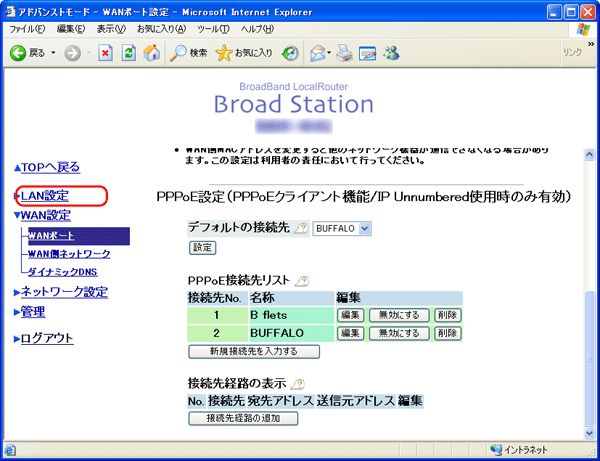Image resolution: width=600 pixels, height=461 pixels.
Task: Click the Mail envelope icon
Action: 318,53
